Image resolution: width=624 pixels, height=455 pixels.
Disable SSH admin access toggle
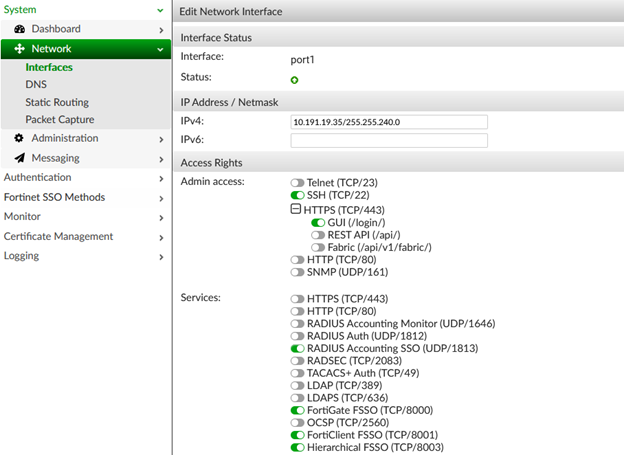point(297,196)
